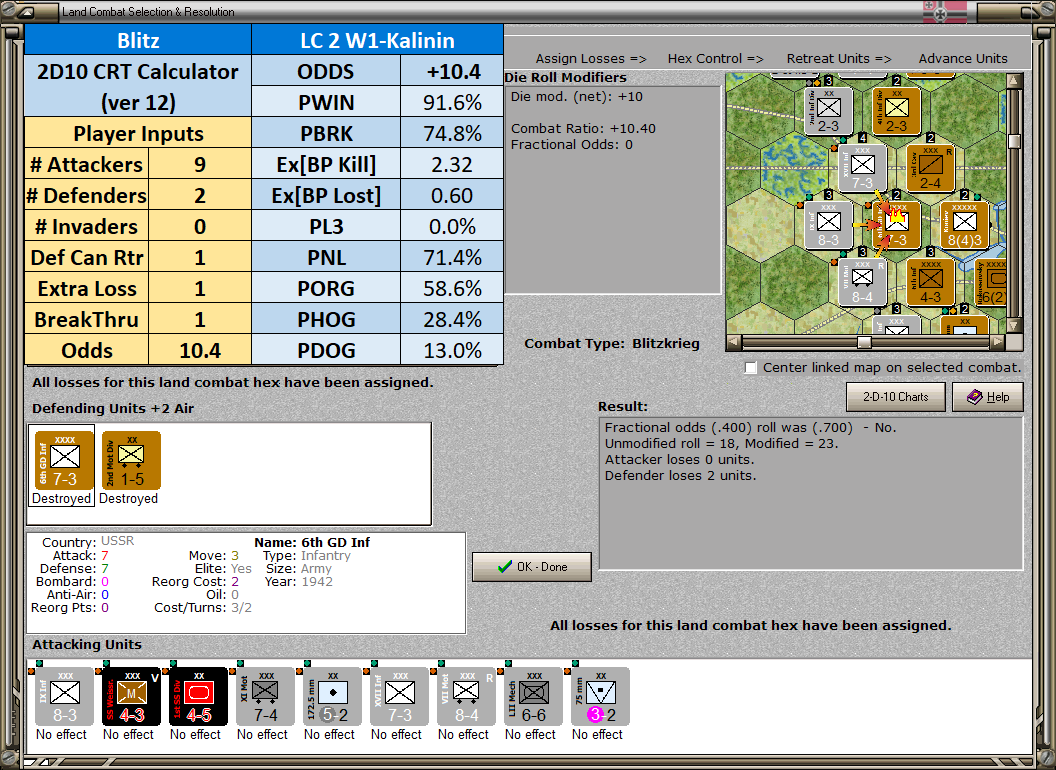Click the PWIN value 91.6%
Screen dimensions: 1056x770
[452, 102]
